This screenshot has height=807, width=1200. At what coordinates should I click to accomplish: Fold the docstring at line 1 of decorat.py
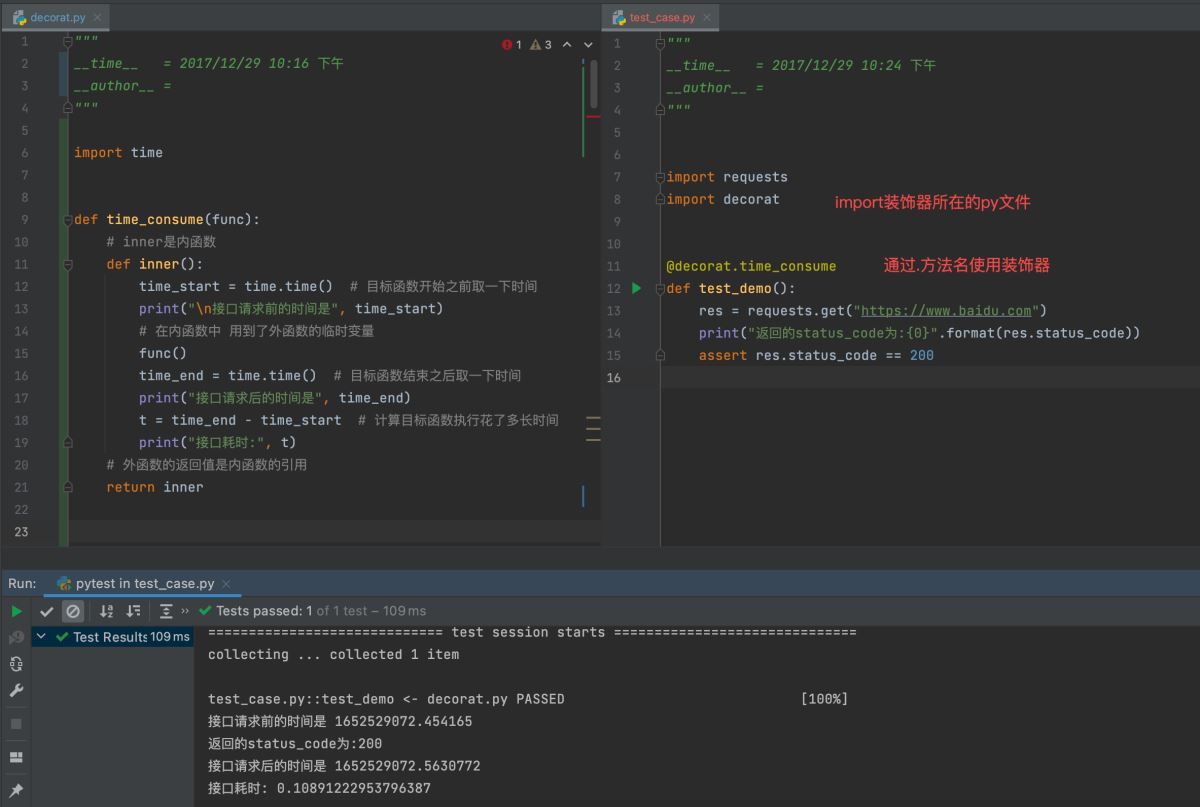(68, 41)
